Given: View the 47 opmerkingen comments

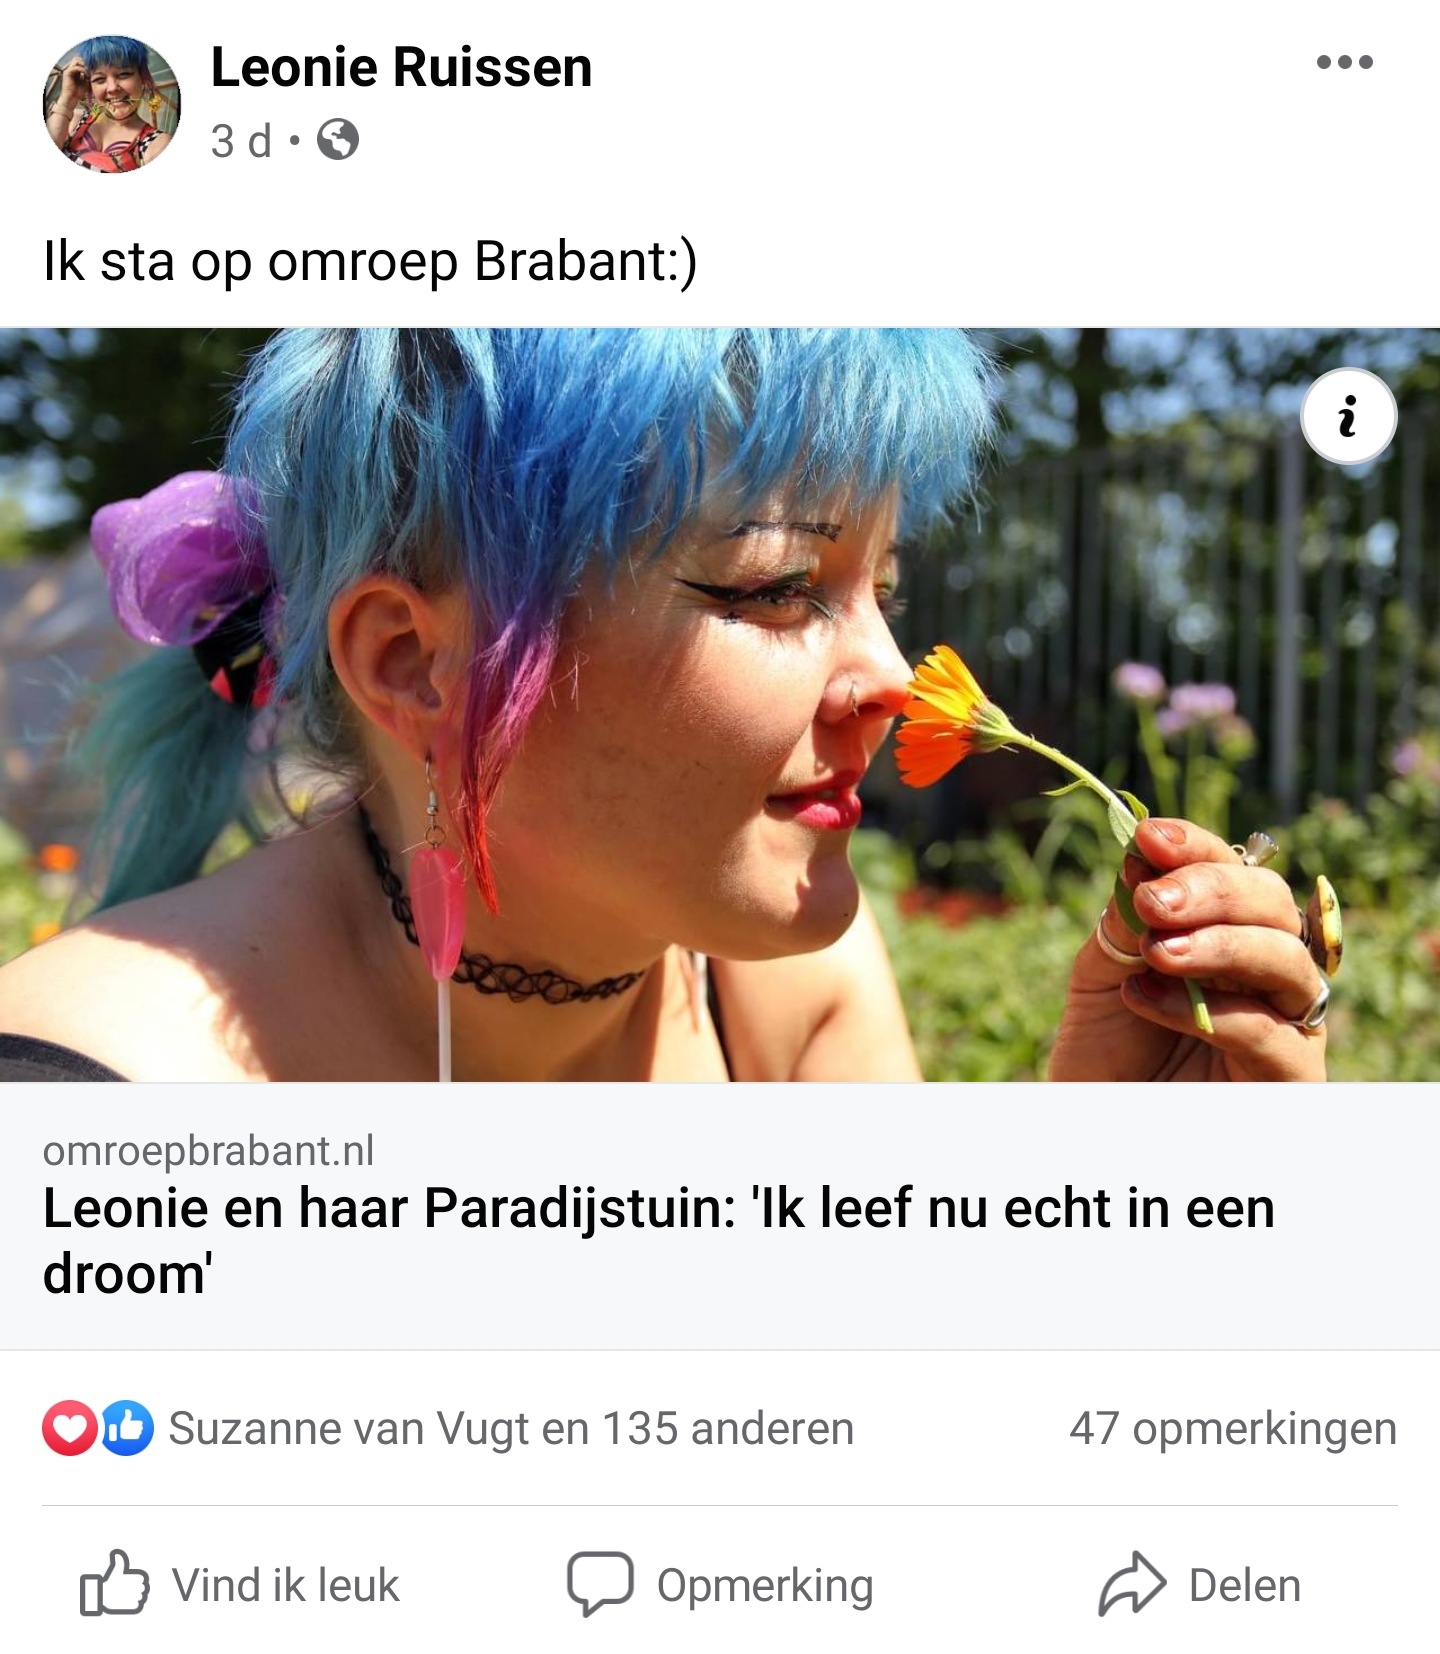Looking at the screenshot, I should 1233,1429.
